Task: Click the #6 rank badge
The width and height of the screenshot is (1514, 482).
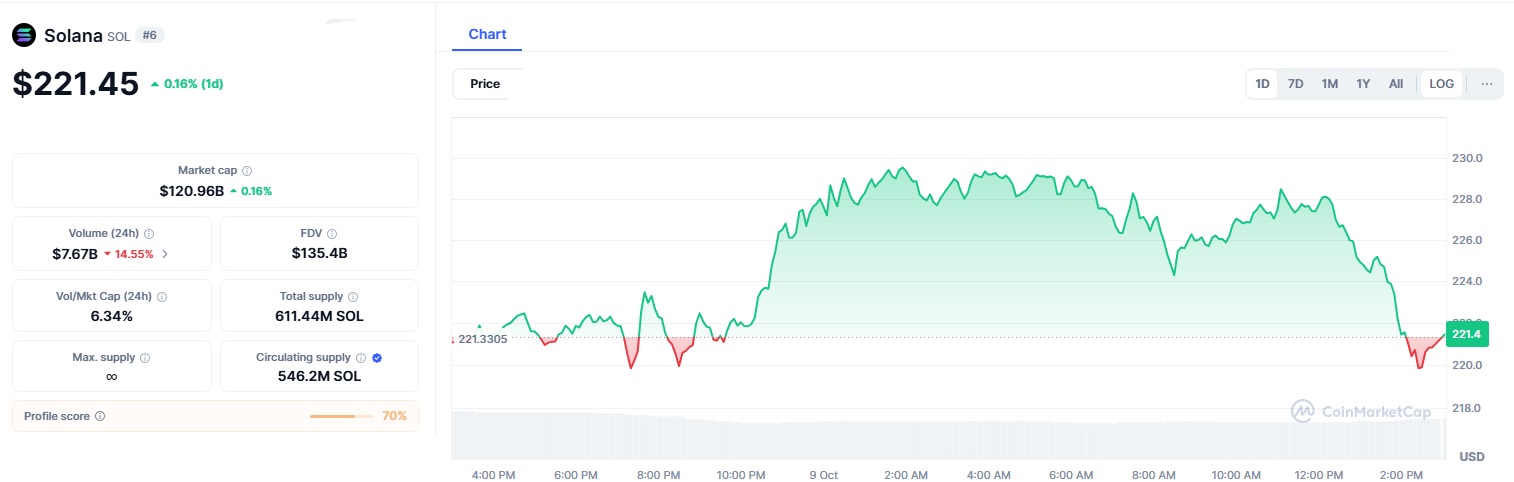Action: tap(151, 35)
